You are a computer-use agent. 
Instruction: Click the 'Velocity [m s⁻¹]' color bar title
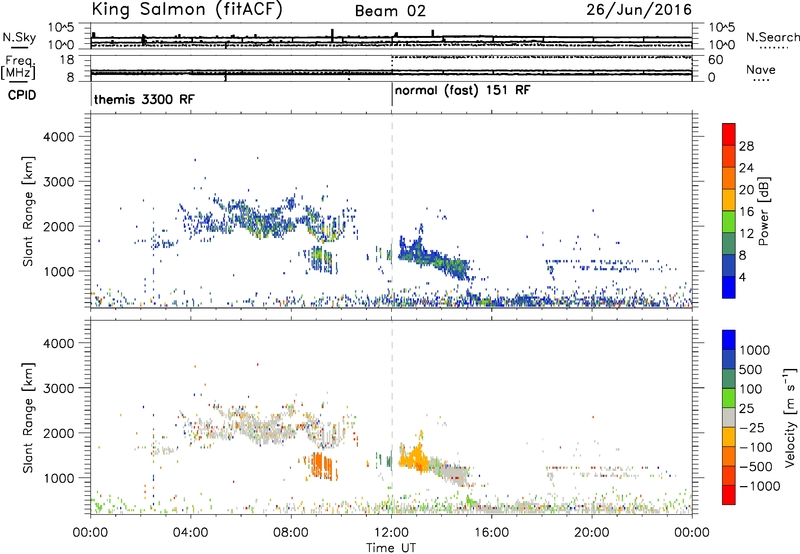click(x=790, y=417)
